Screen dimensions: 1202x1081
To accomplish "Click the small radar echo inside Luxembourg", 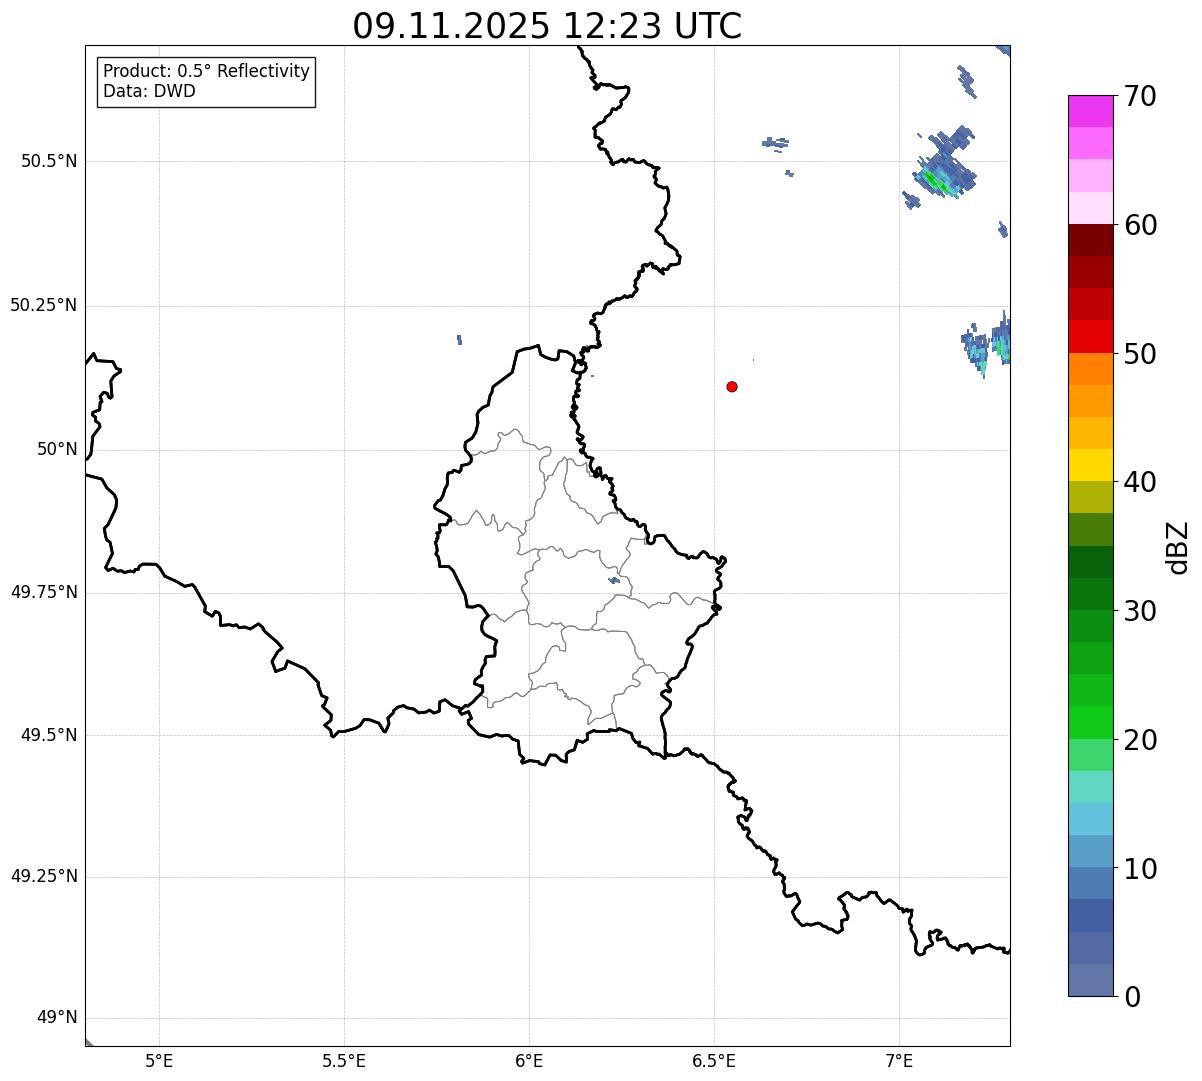I will 614,580.
